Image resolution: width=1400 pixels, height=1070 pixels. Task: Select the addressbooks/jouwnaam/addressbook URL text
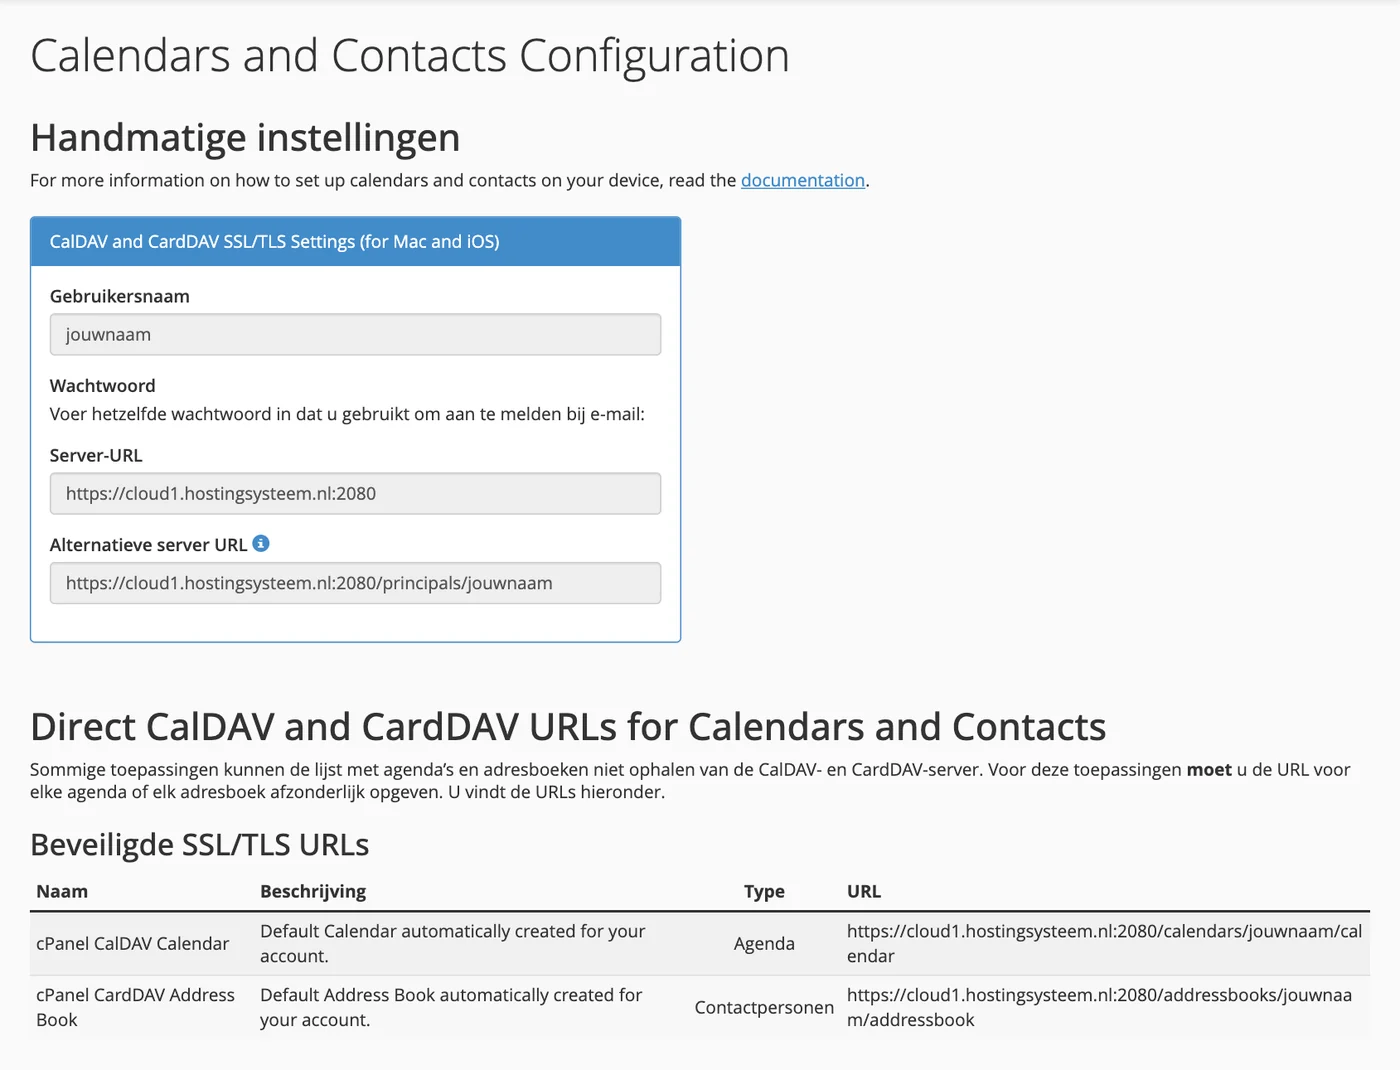tap(1099, 1007)
